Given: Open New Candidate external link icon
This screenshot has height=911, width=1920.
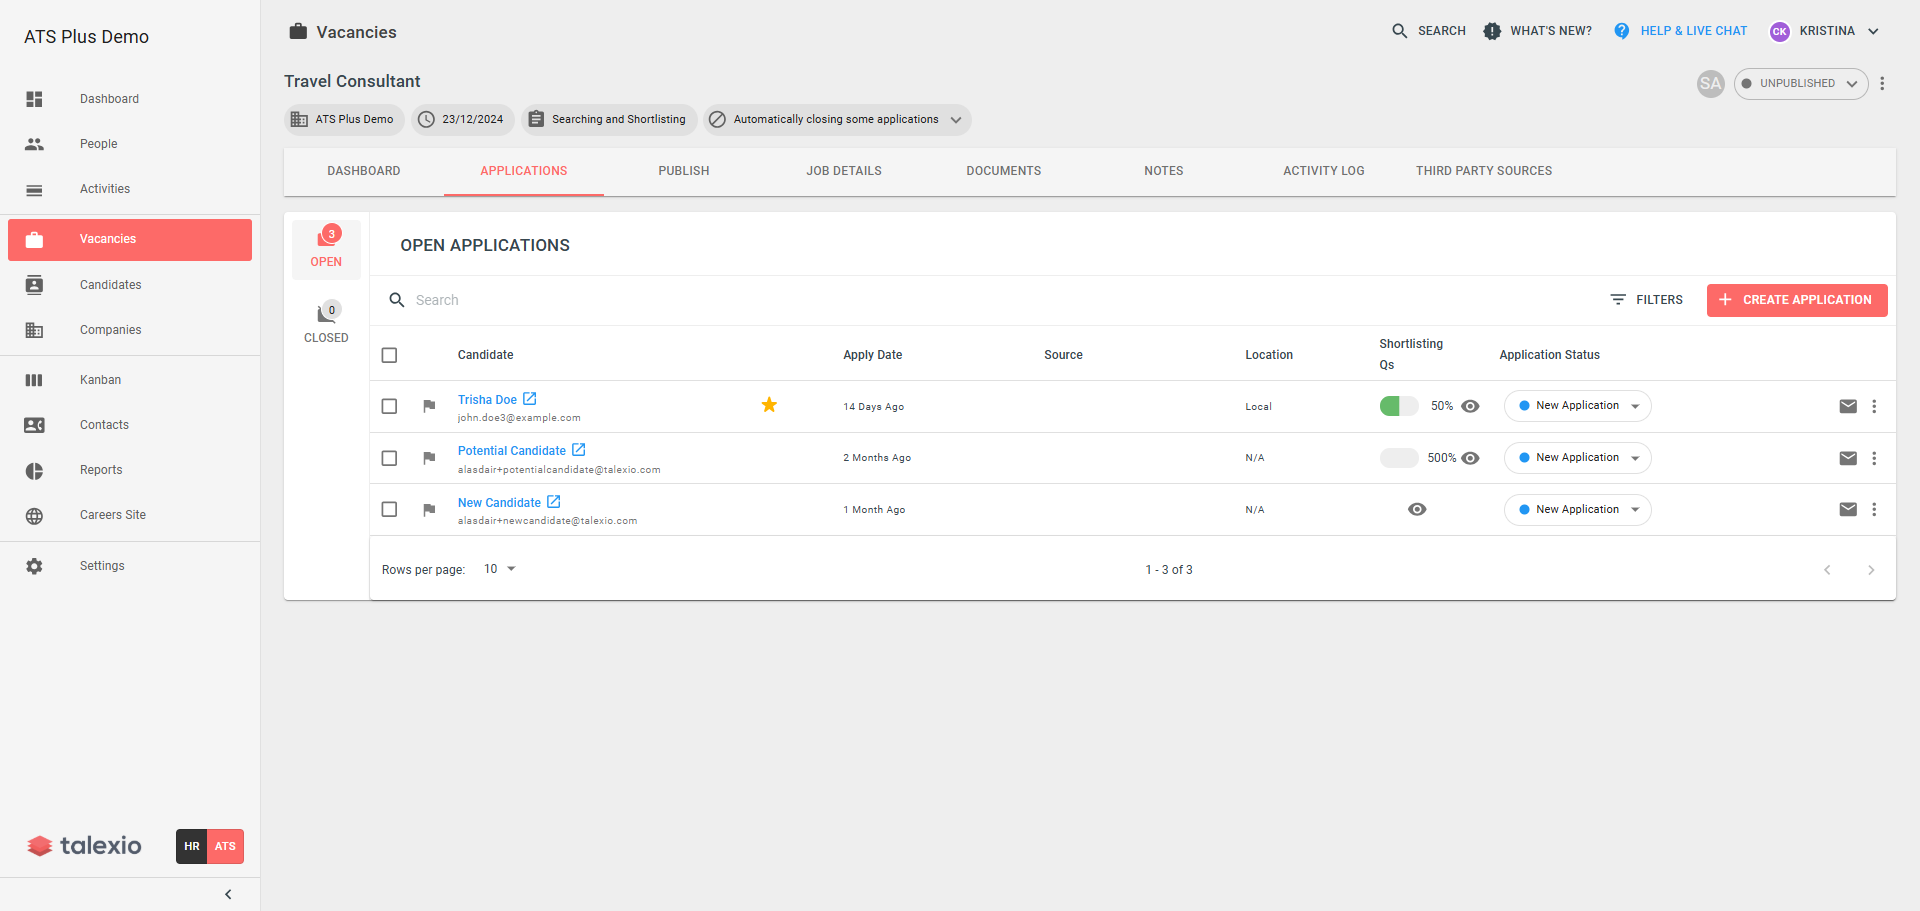Looking at the screenshot, I should (554, 502).
